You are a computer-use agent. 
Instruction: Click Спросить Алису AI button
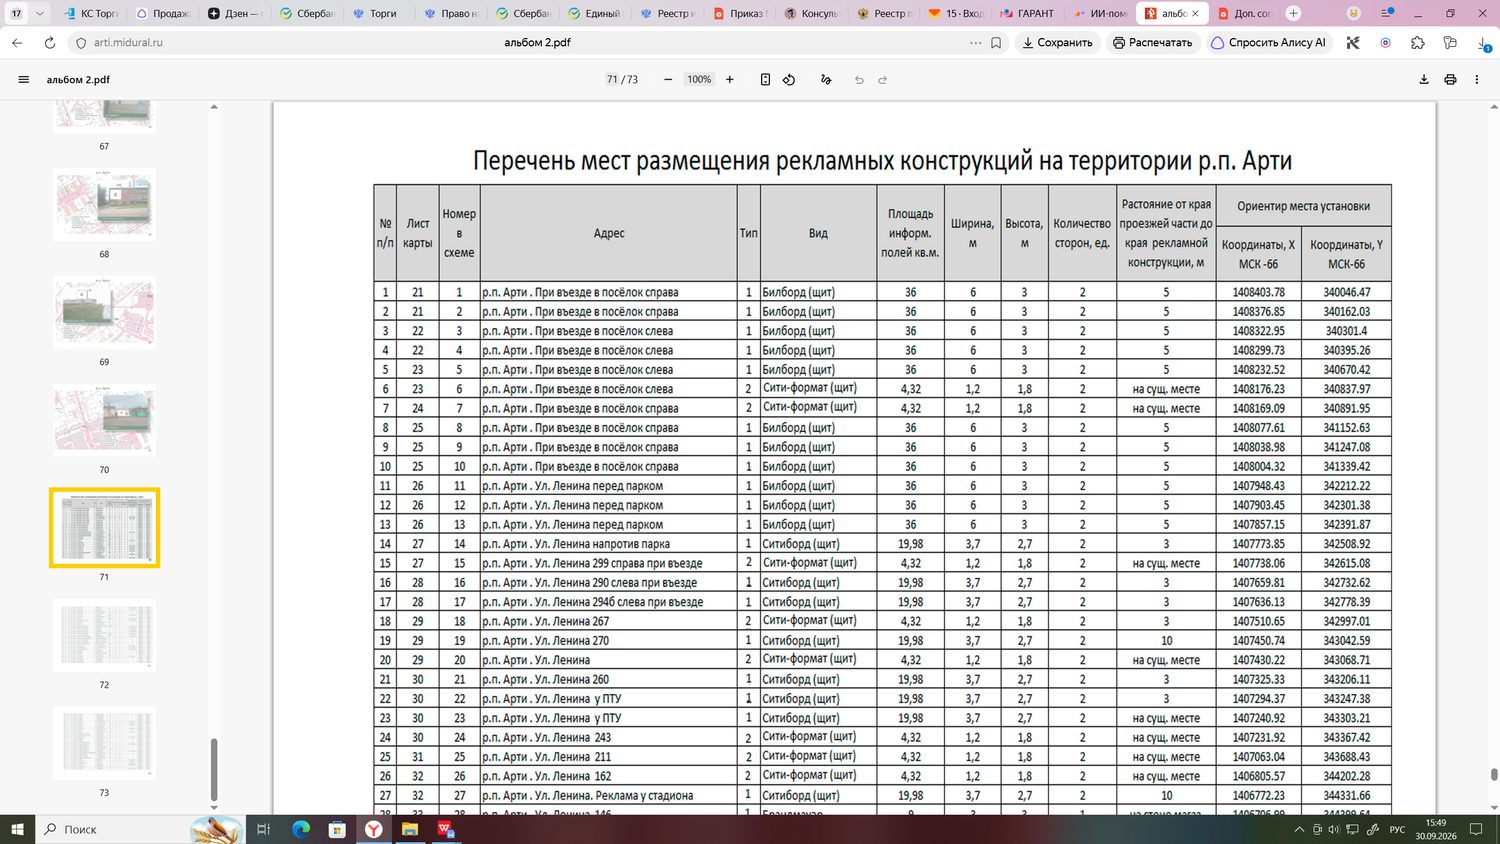pos(1268,43)
